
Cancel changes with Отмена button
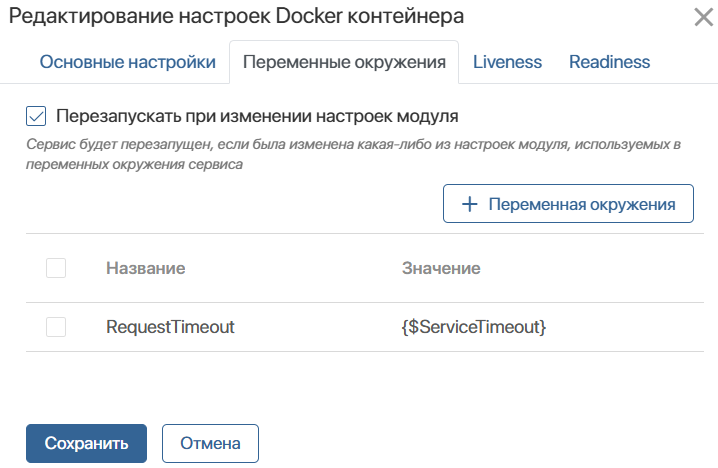tap(210, 443)
